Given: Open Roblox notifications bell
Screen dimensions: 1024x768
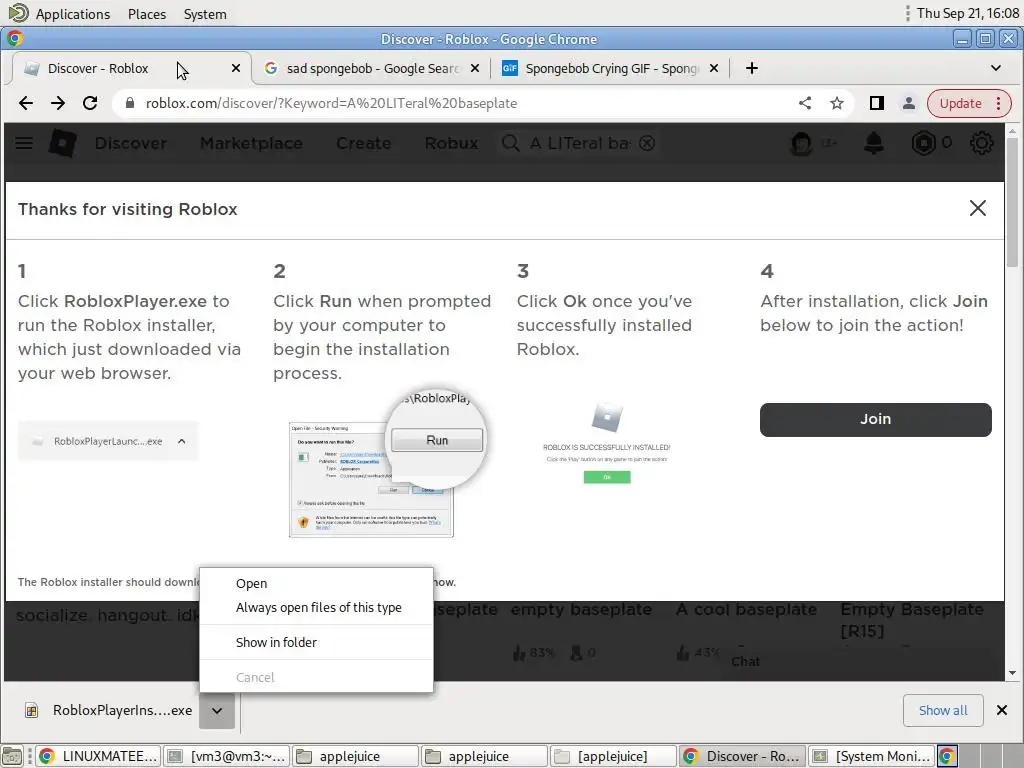Looking at the screenshot, I should [x=874, y=143].
